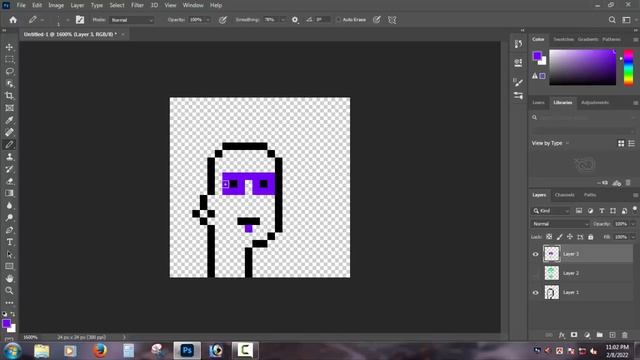Screen dimensions: 640x360
Task: Select the Zoom tool
Action: point(9,291)
